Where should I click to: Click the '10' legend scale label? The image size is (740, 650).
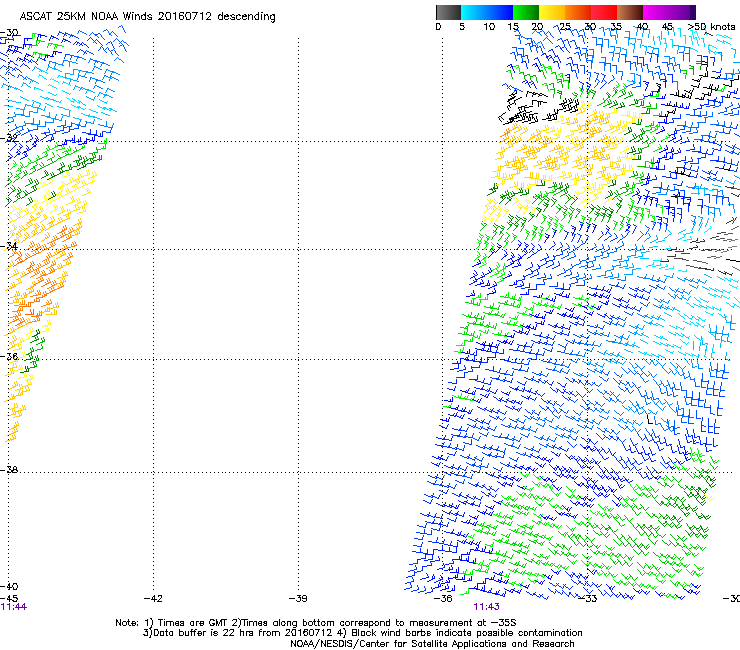[x=489, y=27]
